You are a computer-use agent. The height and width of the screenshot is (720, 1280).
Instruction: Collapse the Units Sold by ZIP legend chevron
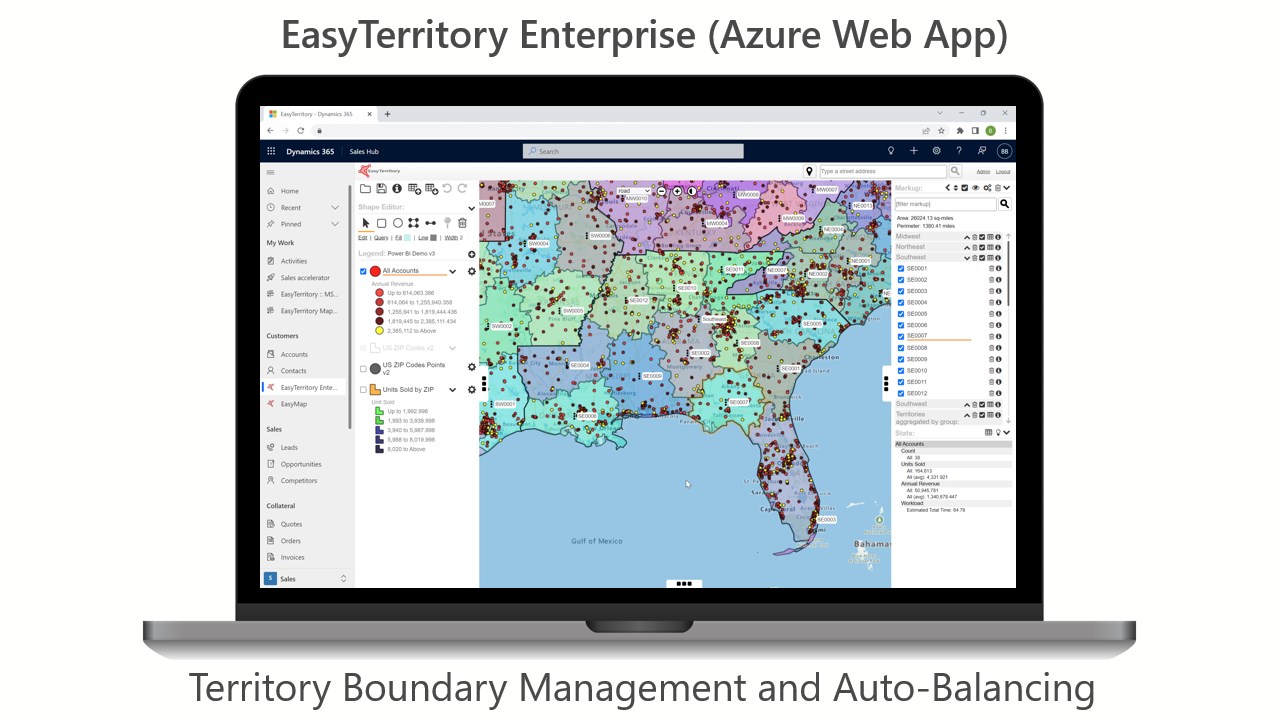point(452,390)
